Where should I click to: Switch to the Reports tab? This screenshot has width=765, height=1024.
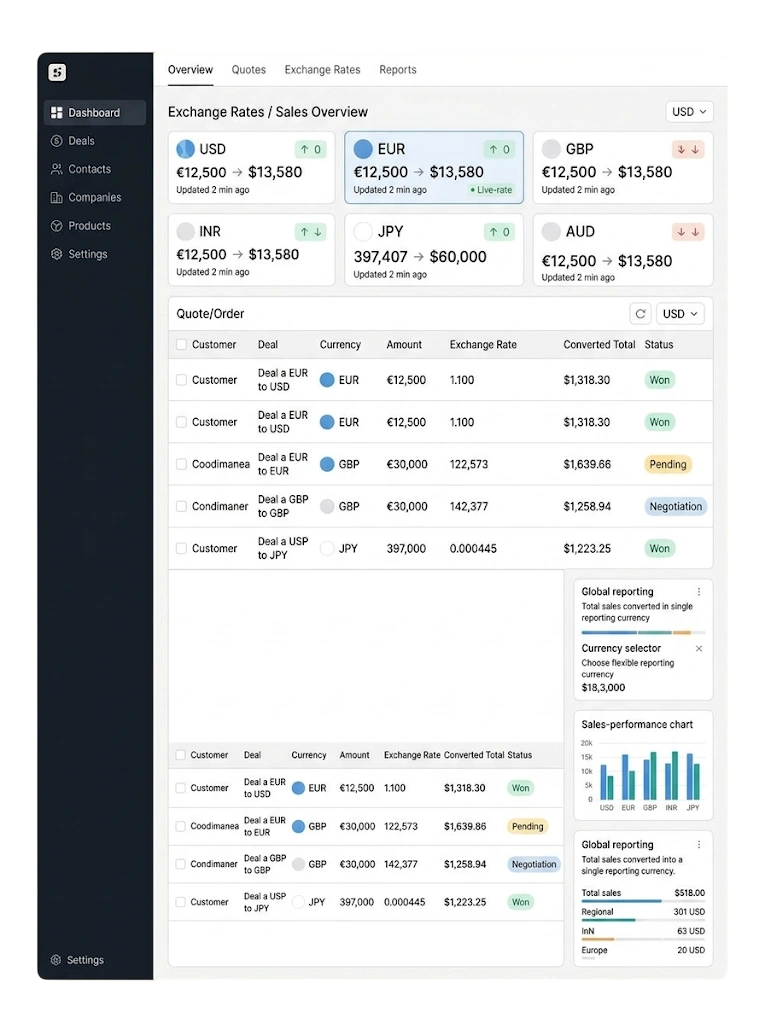(398, 70)
